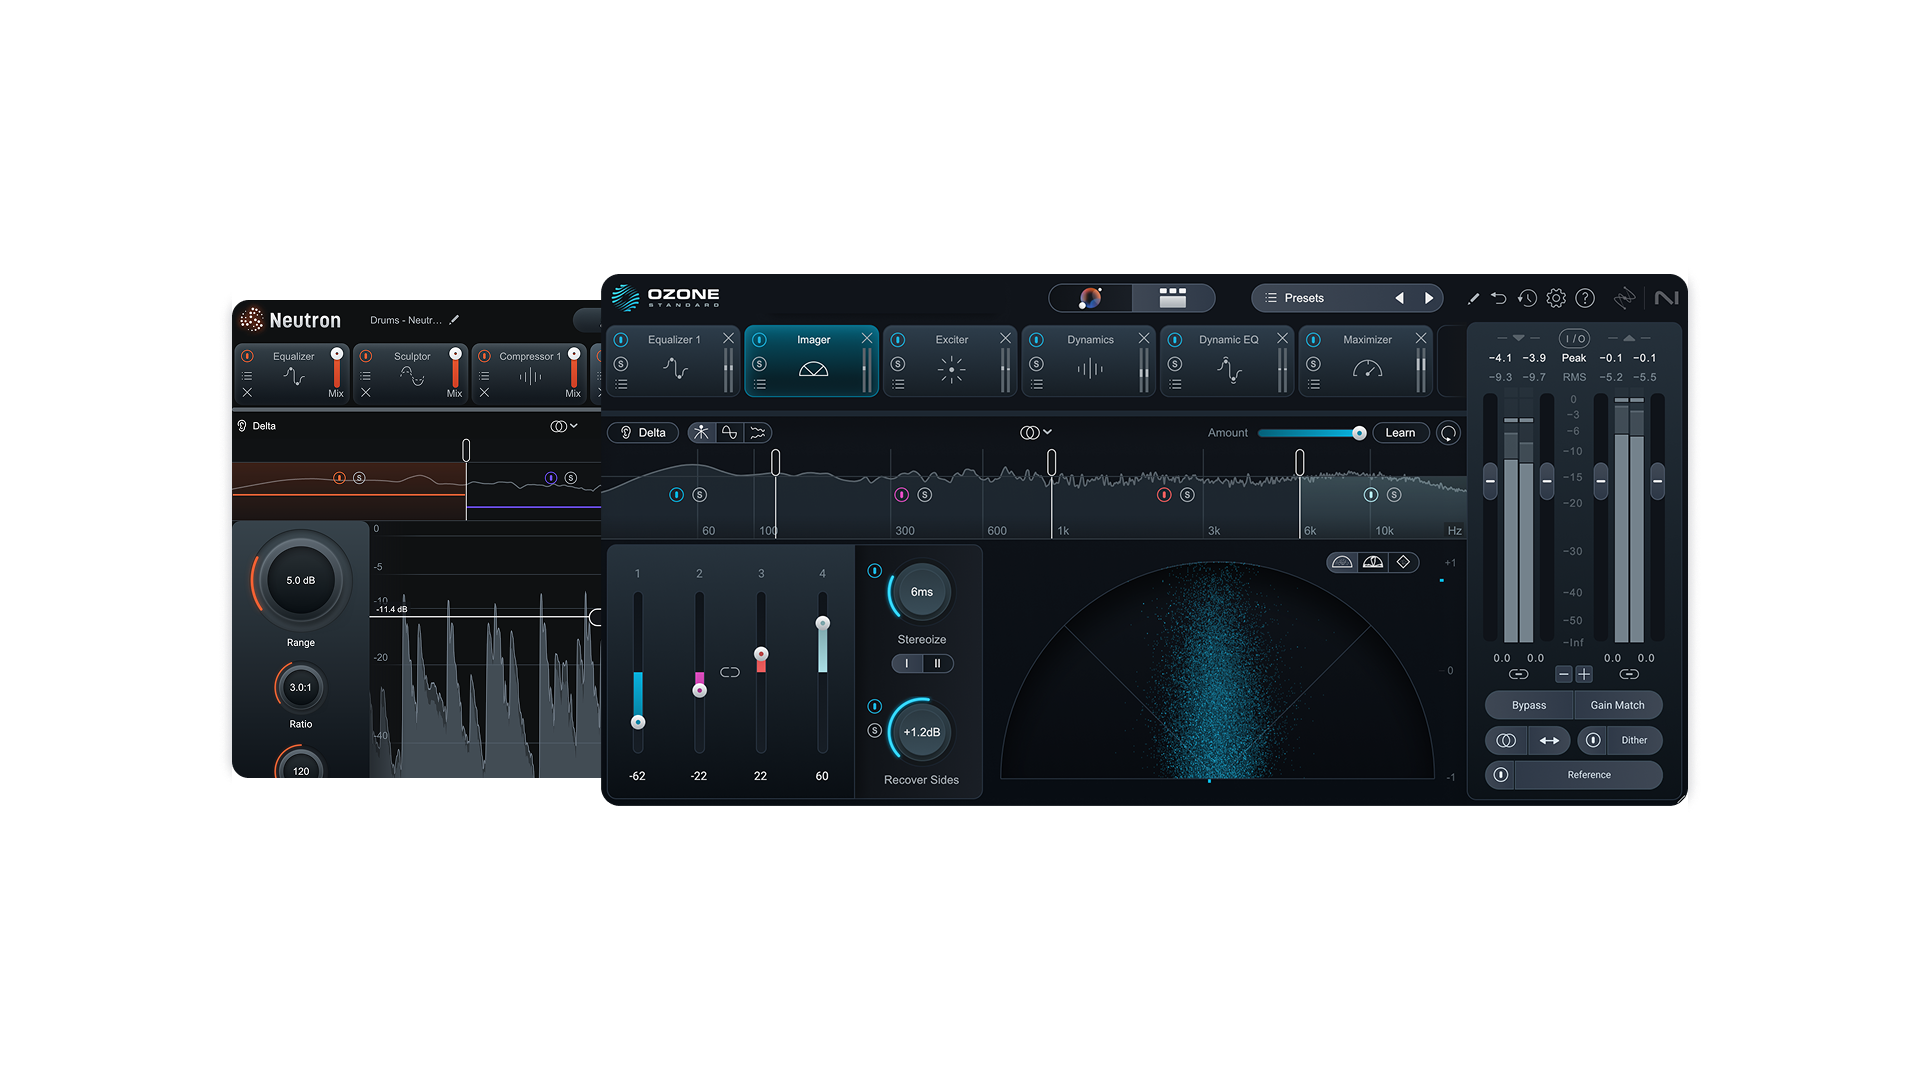Click the 6ms Stereoize knob
This screenshot has width=1920, height=1080.
(921, 592)
